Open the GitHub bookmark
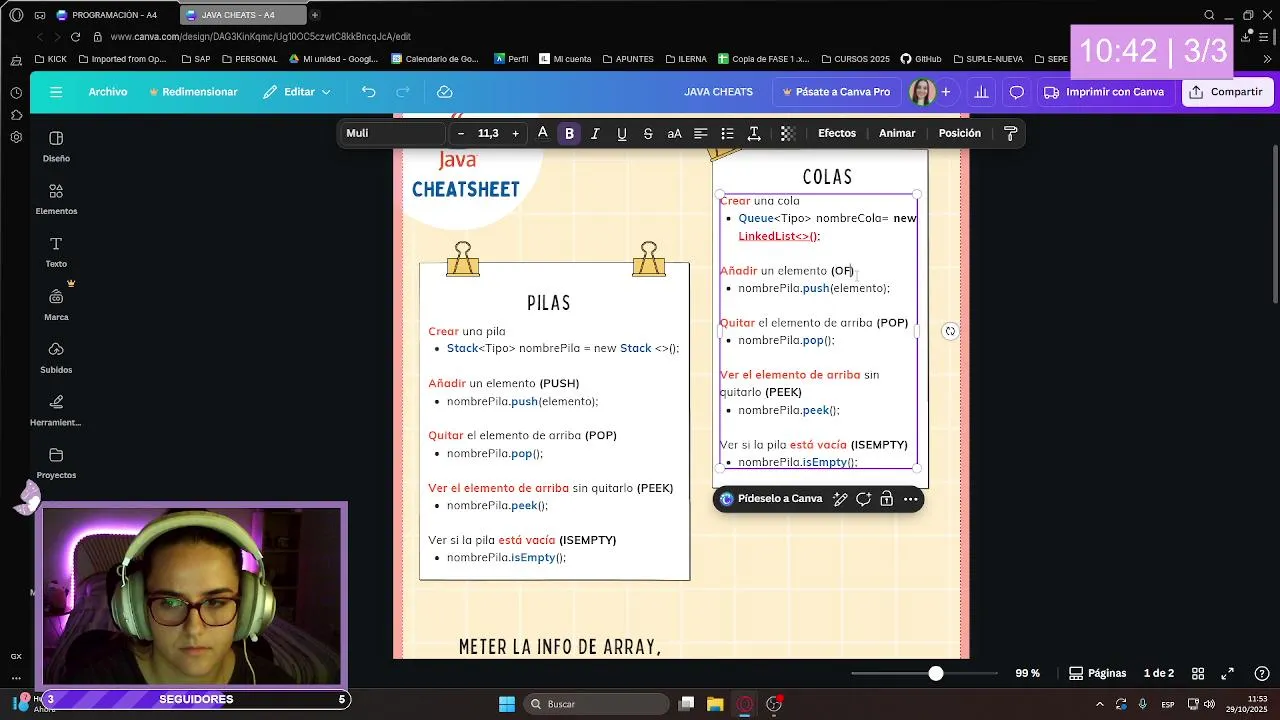The height and width of the screenshot is (720, 1280). [x=921, y=59]
